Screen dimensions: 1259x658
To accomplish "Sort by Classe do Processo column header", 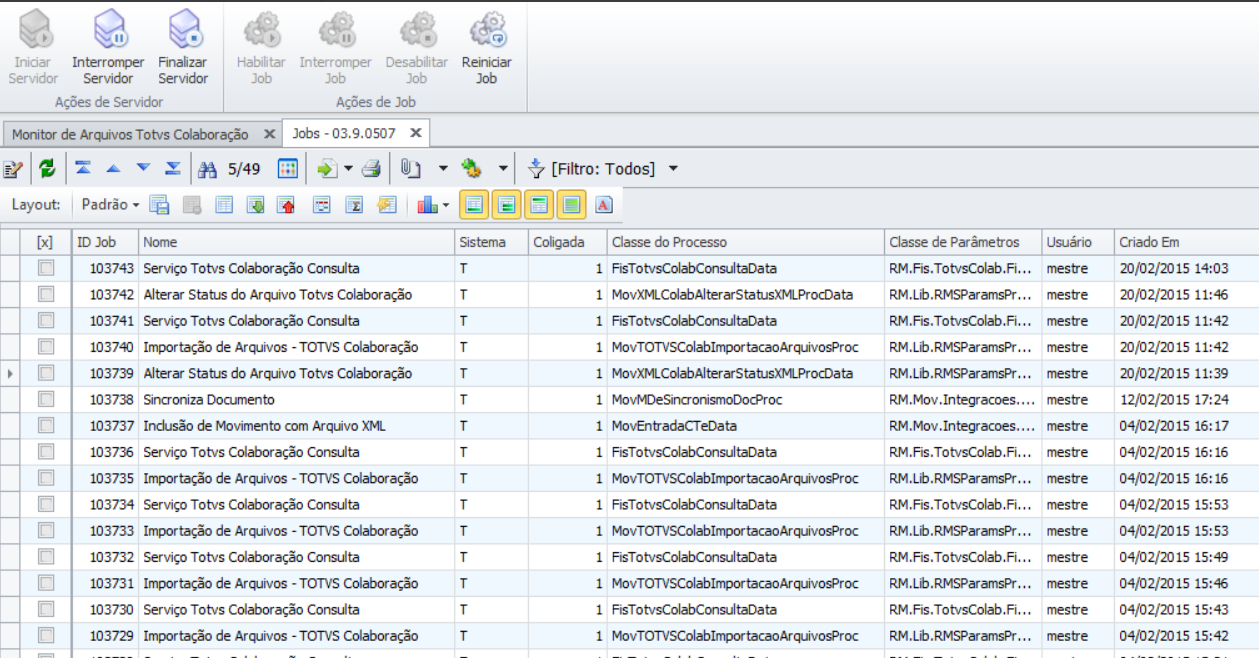I will 745,242.
